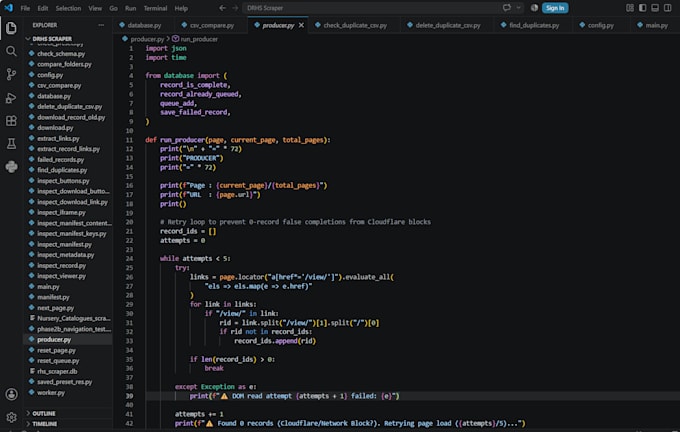Switch to the config.py tab
This screenshot has height=432, width=680.
(600, 26)
